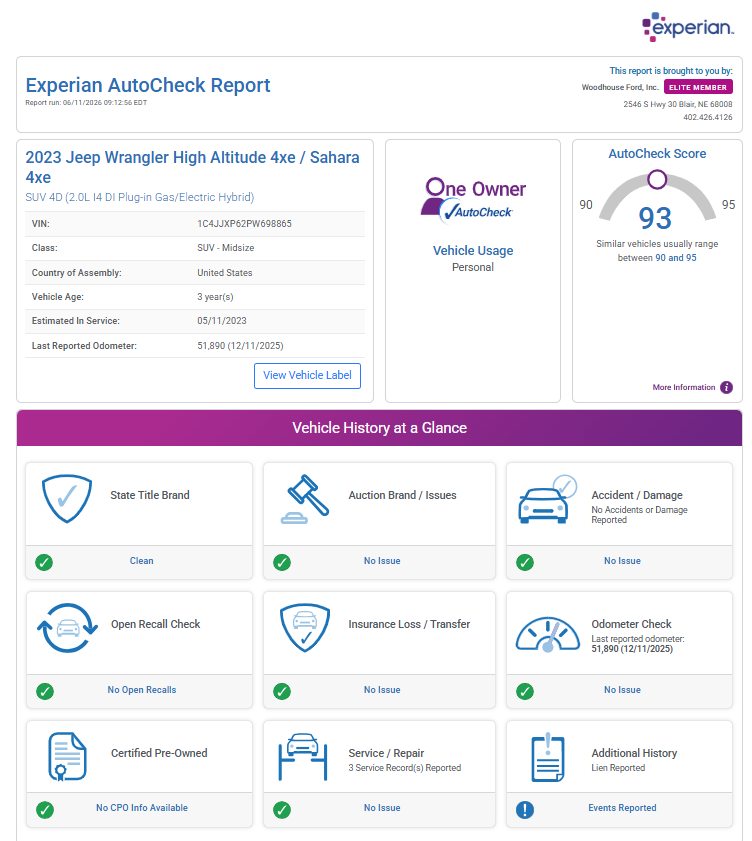Click the Woodhouse Ford, Inc. dealer name
Image resolution: width=752 pixels, height=841 pixels.
620,87
